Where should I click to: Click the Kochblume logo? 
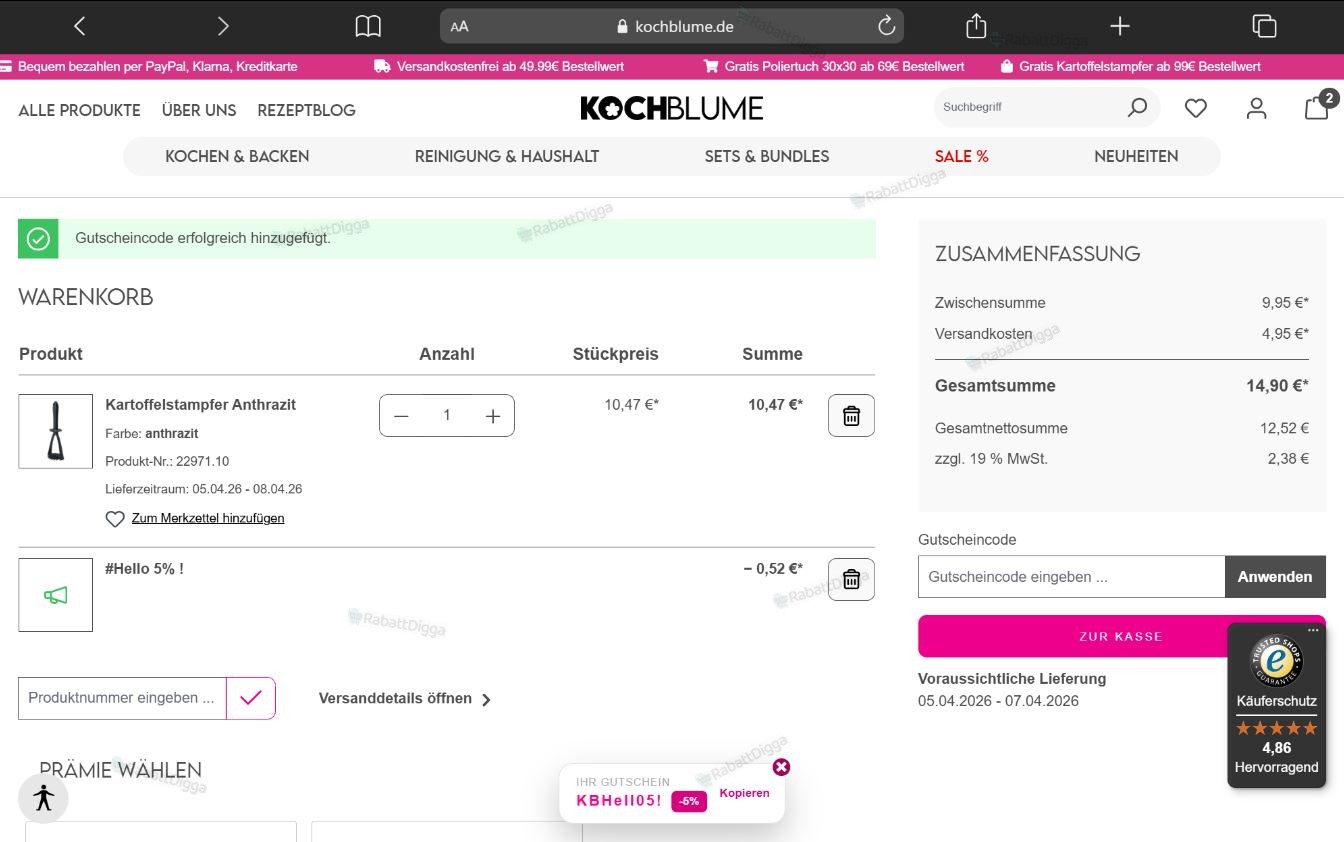click(x=672, y=108)
